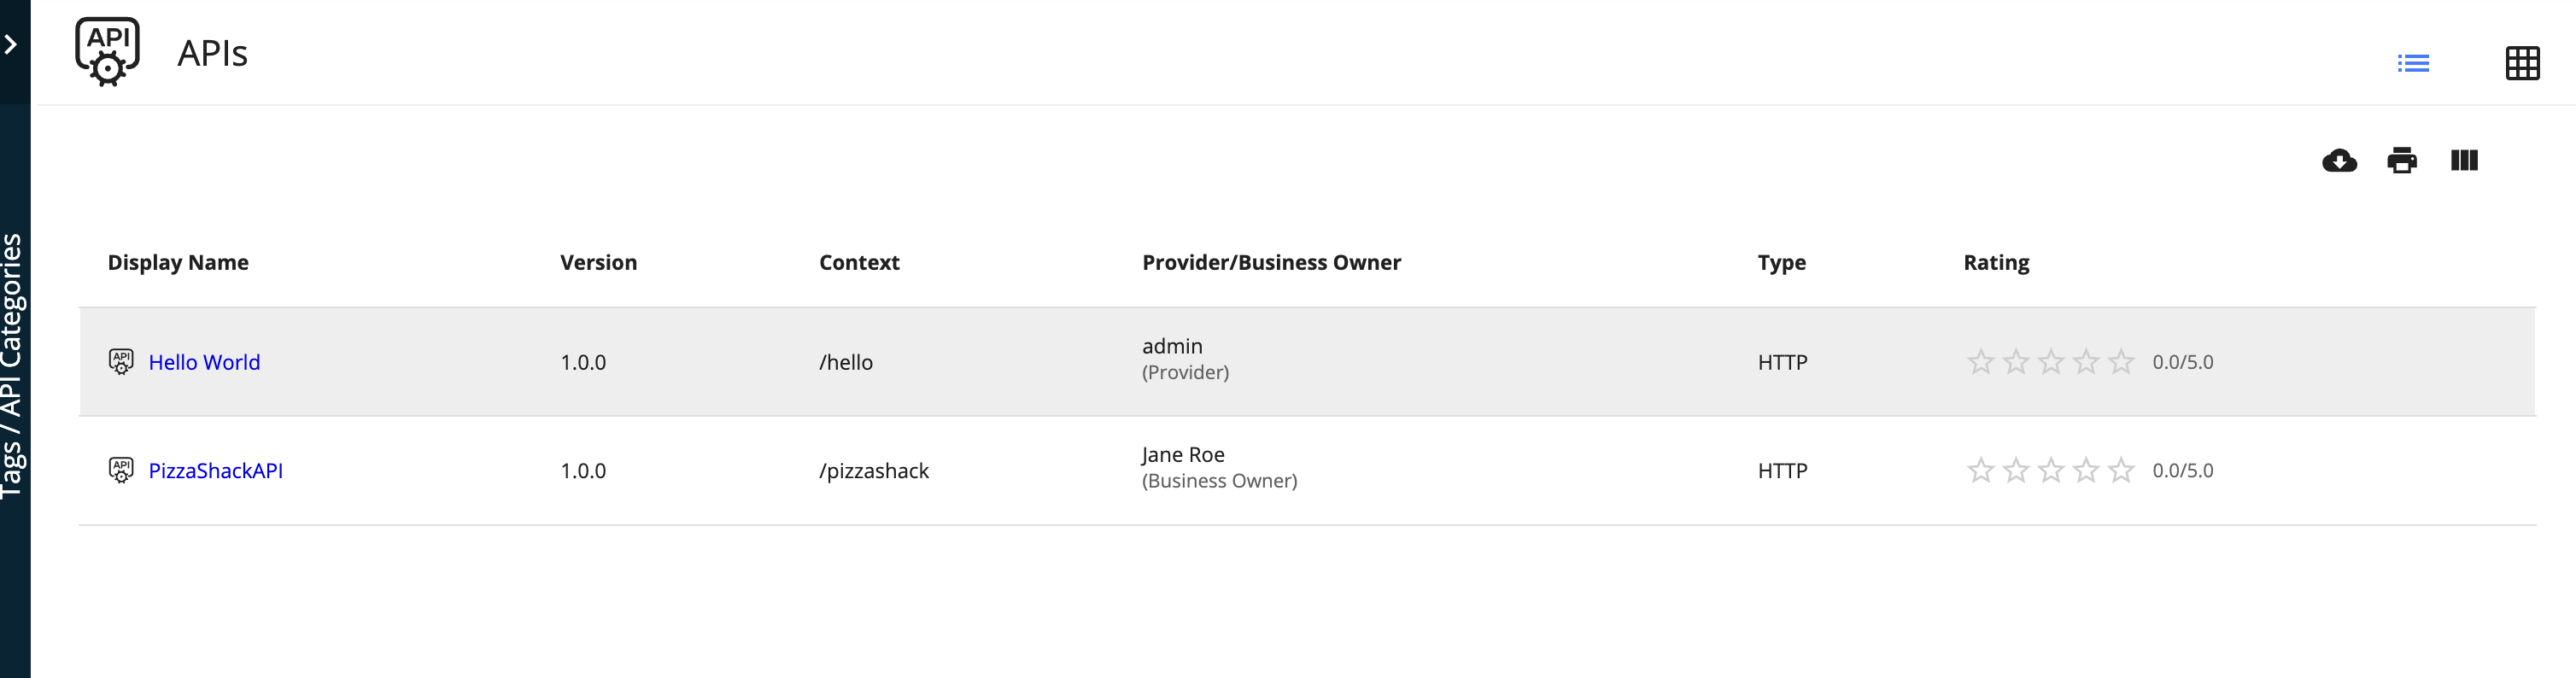Switch to grid view layout
The image size is (2576, 678).
point(2521,64)
